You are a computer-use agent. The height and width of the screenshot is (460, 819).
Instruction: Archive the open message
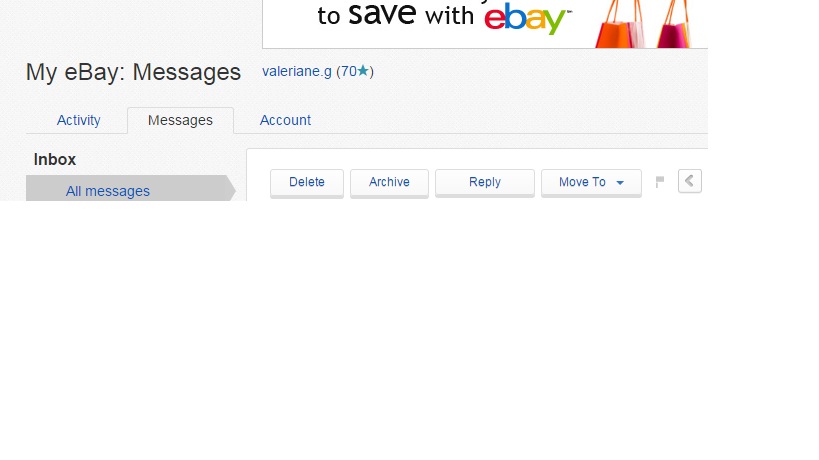tap(389, 182)
